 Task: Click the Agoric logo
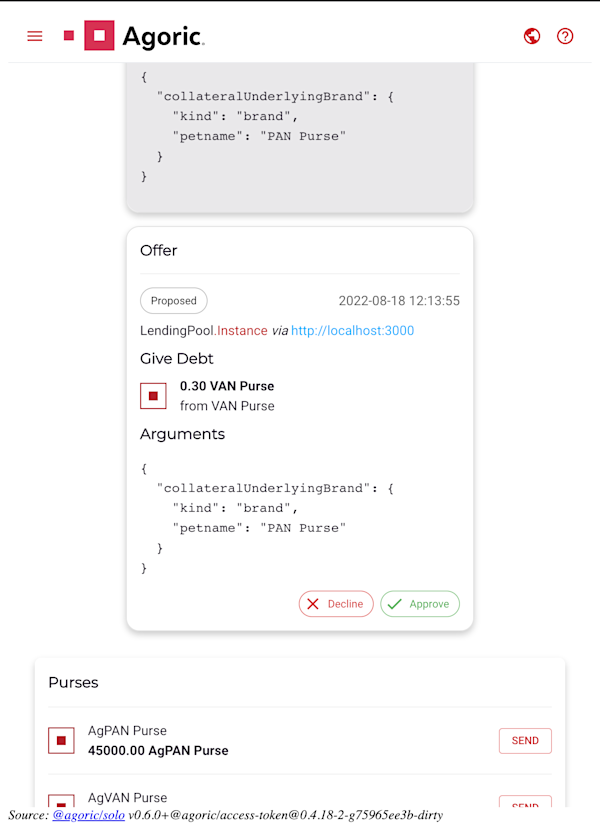click(x=144, y=35)
